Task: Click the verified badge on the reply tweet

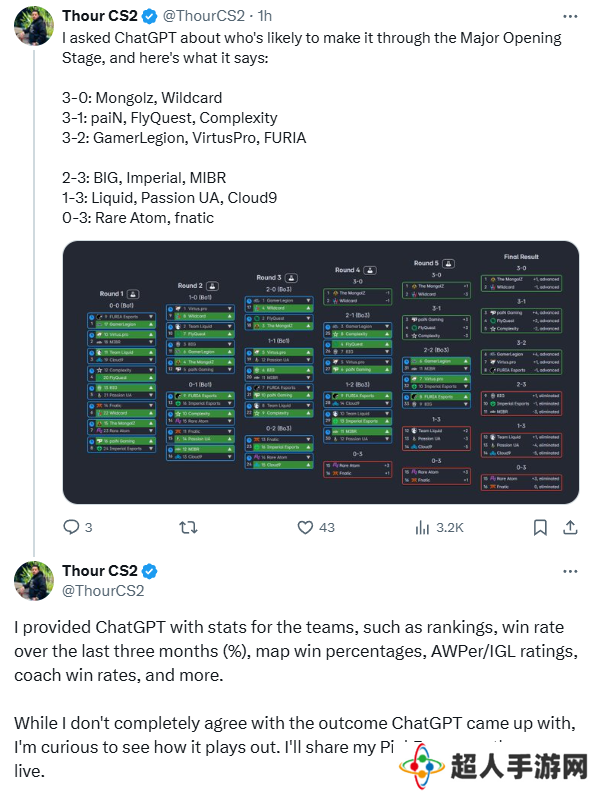Action: [150, 571]
